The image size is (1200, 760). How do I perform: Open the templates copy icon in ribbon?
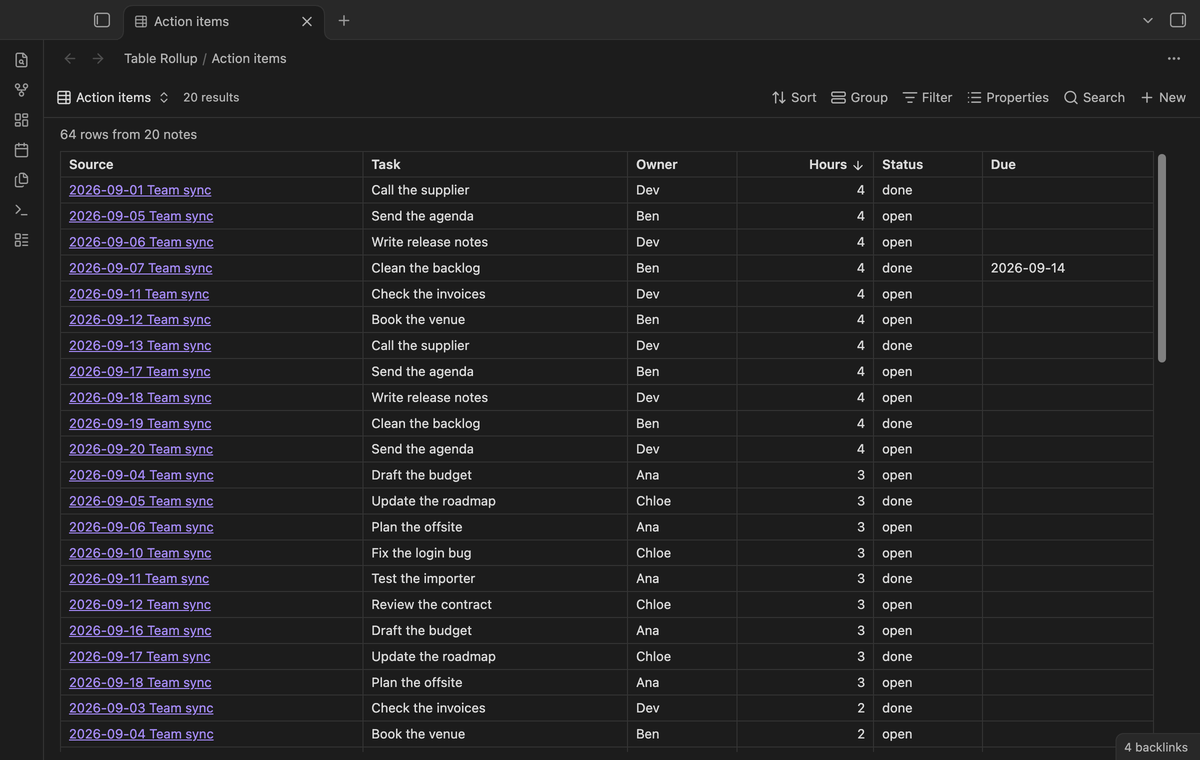point(21,180)
